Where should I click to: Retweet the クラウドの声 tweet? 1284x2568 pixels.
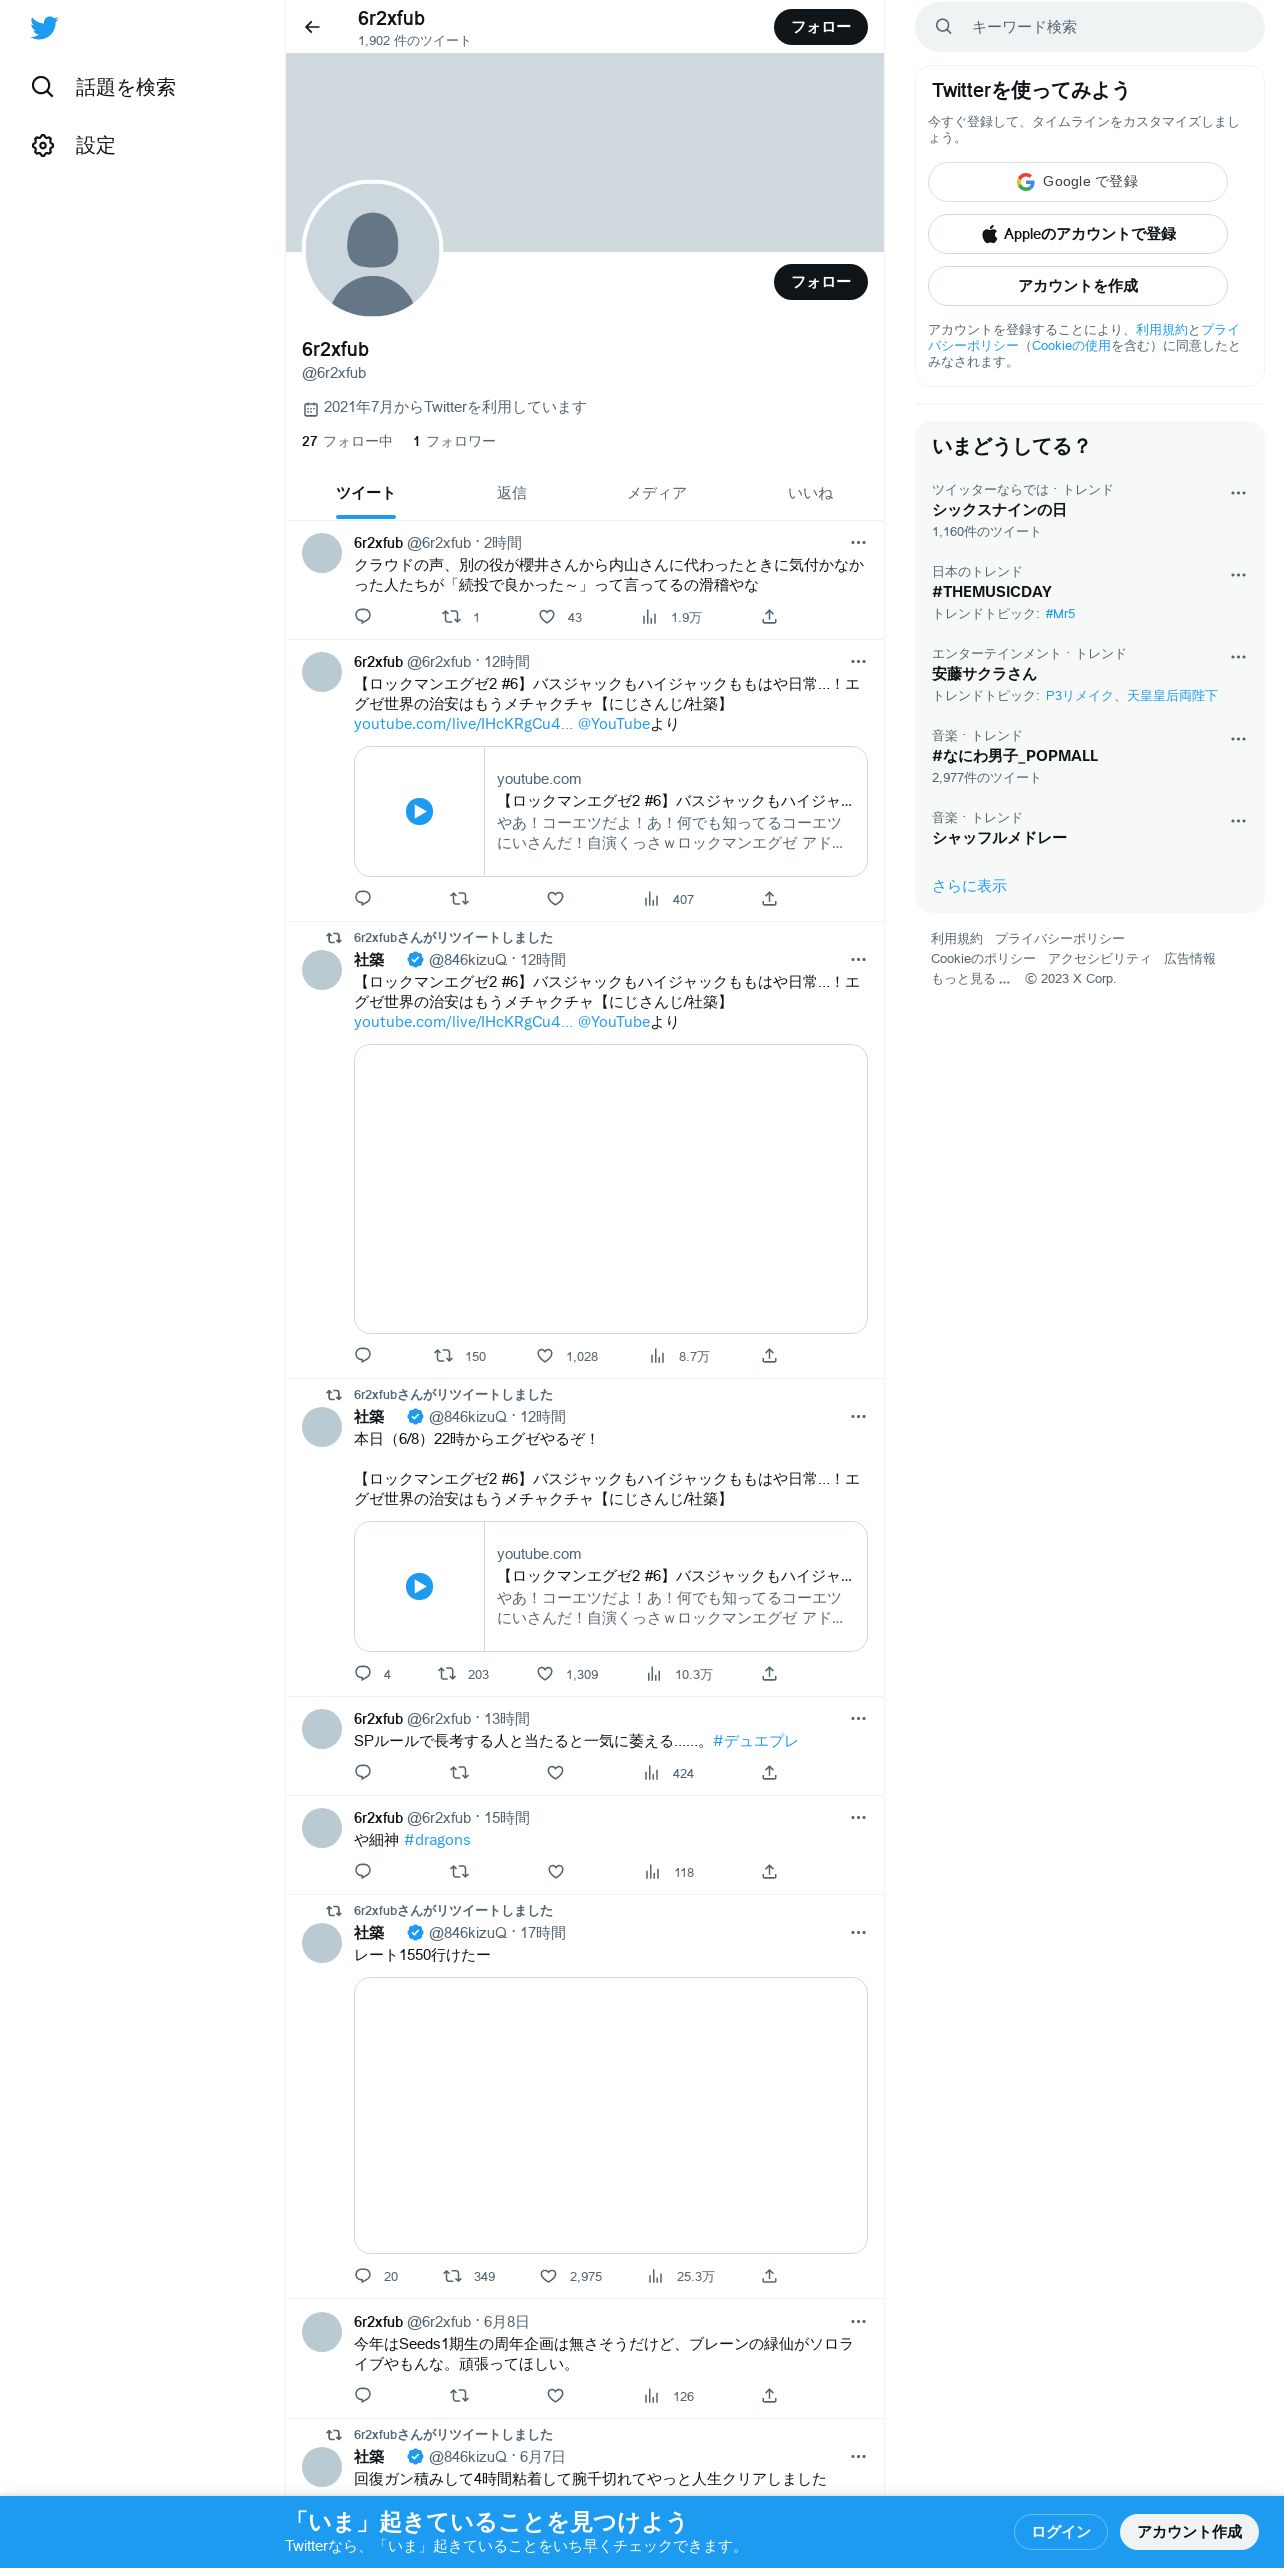tap(452, 617)
